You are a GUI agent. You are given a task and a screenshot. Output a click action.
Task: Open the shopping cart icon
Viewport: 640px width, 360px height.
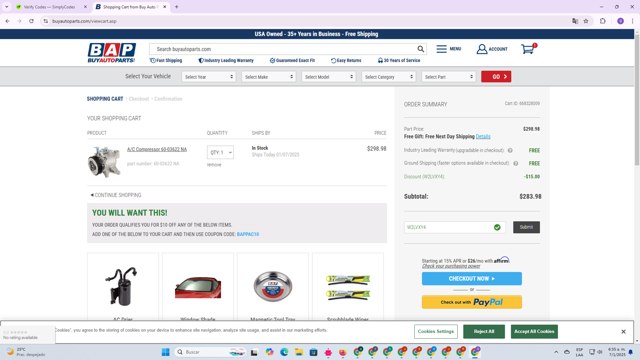point(528,49)
